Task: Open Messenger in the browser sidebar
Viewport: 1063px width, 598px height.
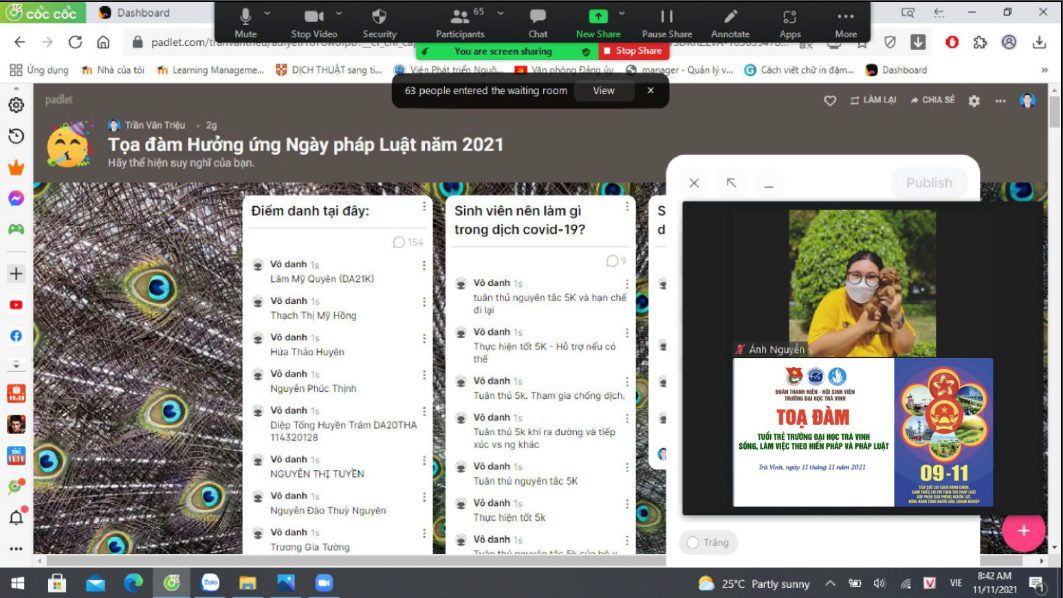Action: coord(16,198)
